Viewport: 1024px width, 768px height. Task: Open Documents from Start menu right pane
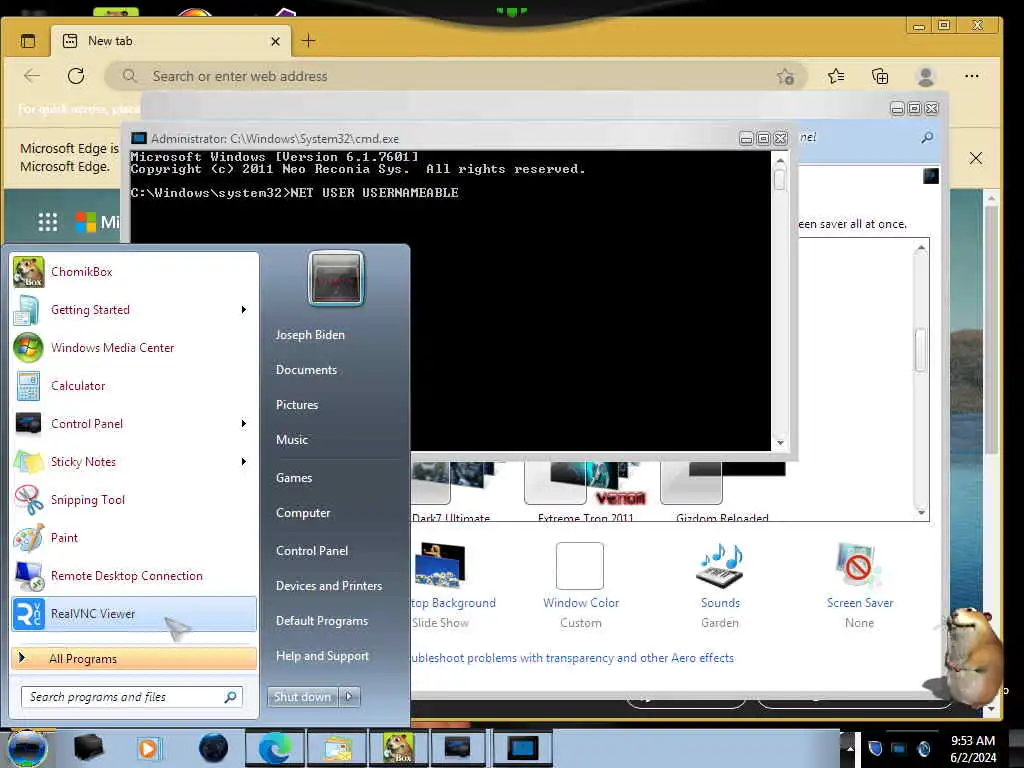click(x=306, y=370)
